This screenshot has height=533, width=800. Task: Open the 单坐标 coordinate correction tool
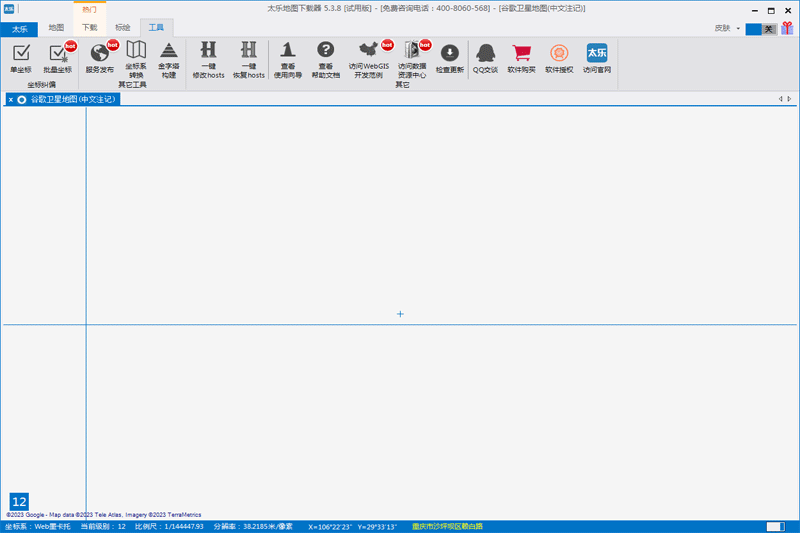pos(21,59)
